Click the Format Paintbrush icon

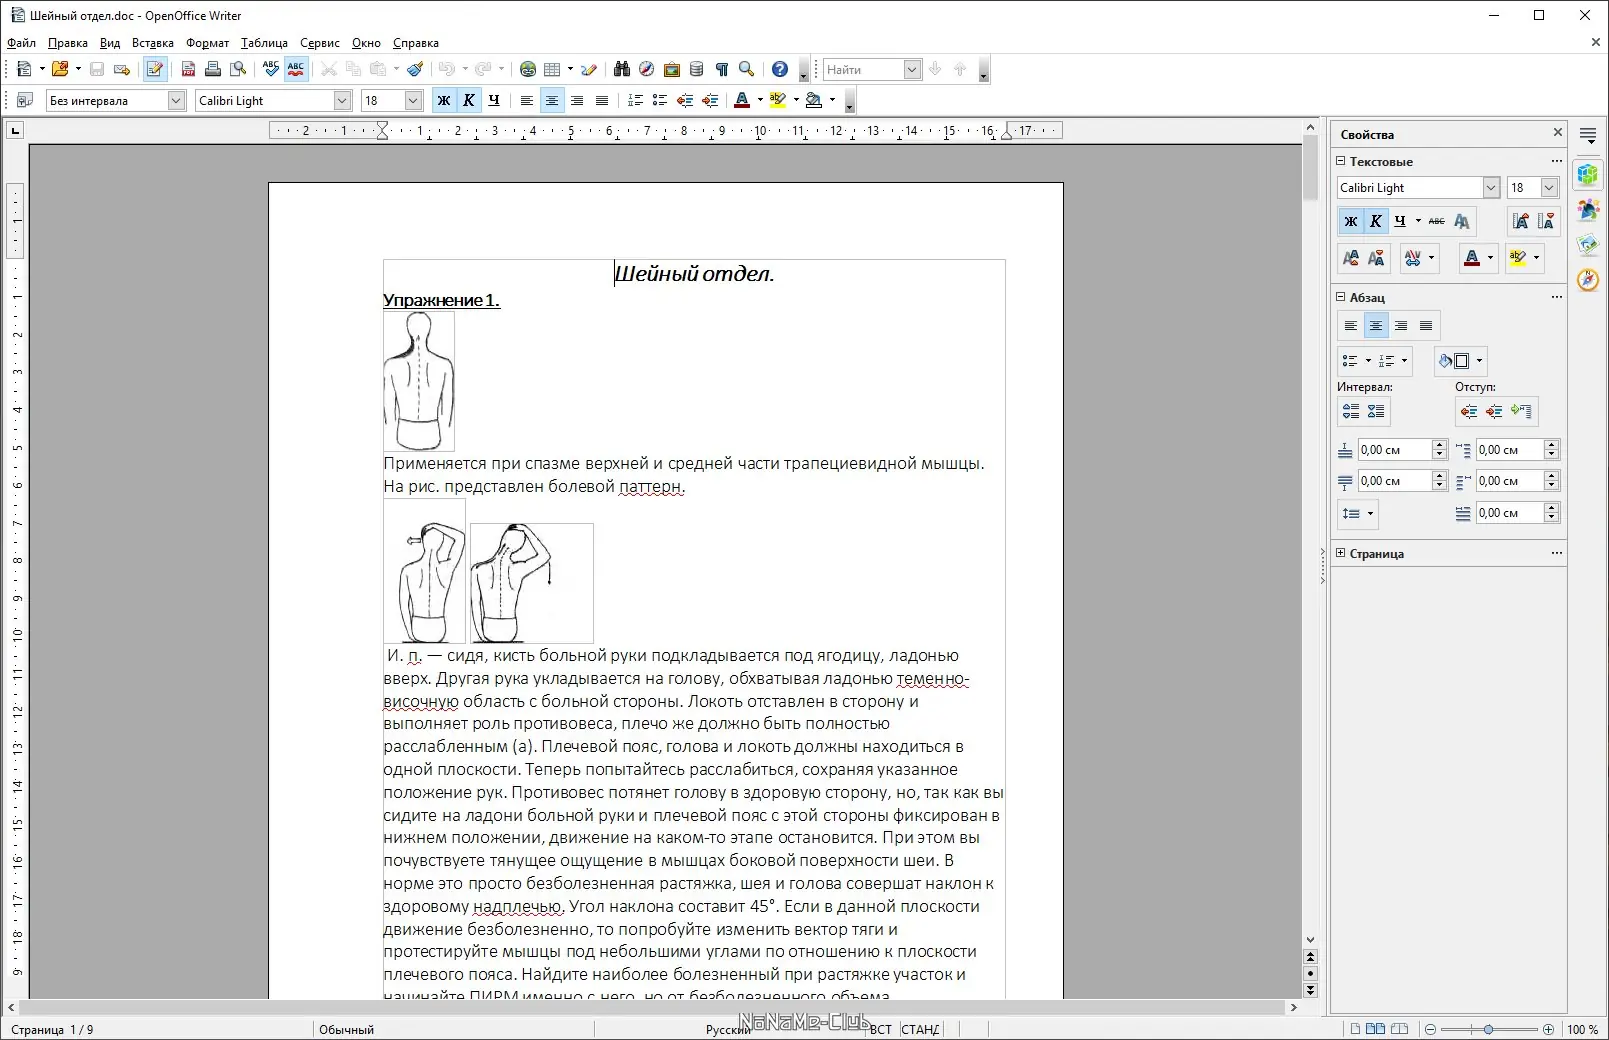point(415,69)
